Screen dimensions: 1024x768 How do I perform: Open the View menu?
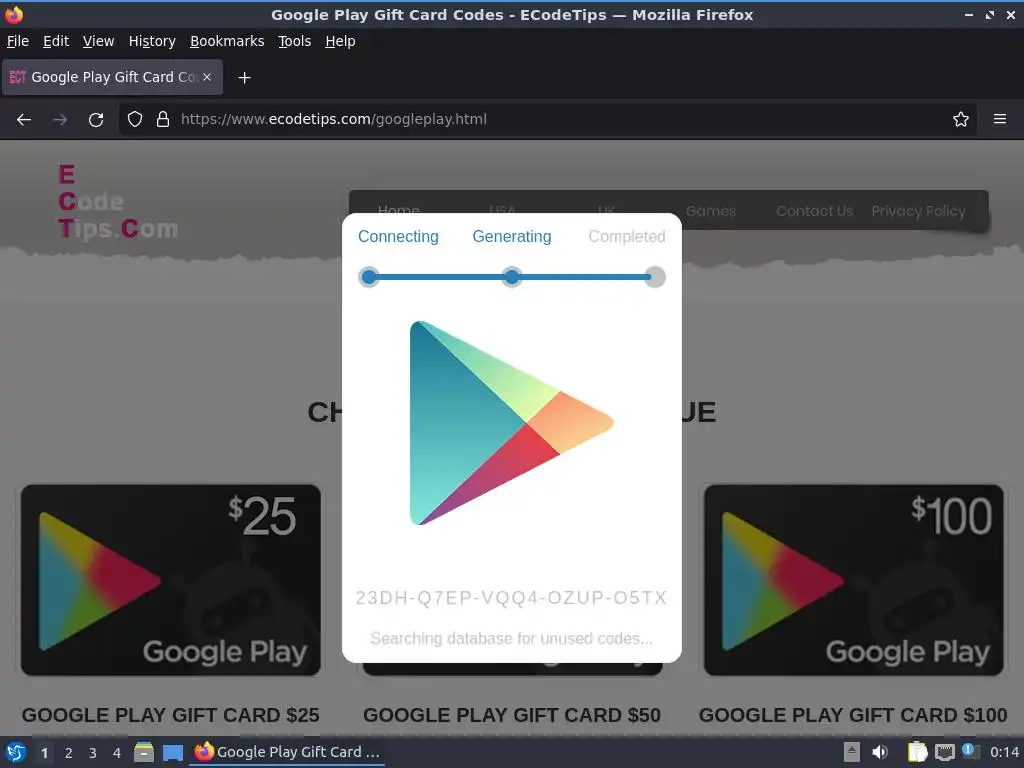tap(99, 41)
